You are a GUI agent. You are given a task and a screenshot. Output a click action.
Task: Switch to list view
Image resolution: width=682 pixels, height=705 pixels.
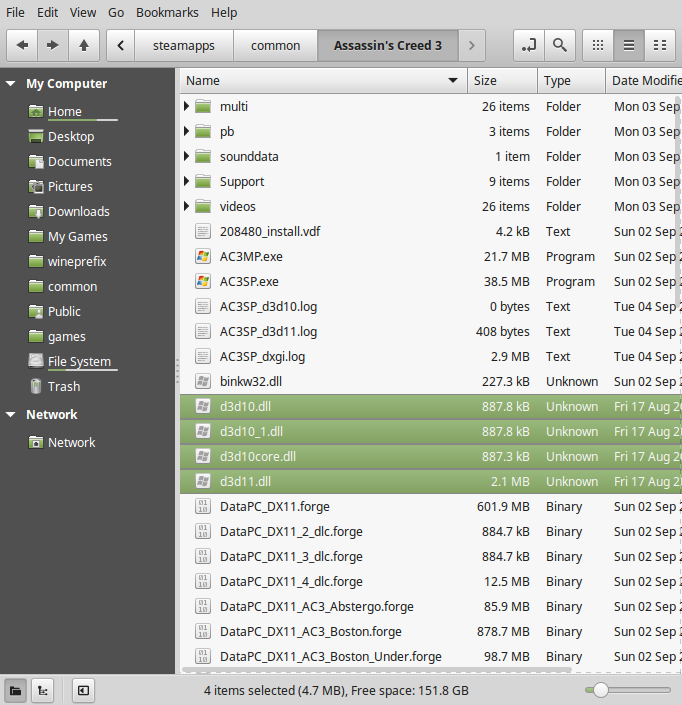tap(629, 45)
